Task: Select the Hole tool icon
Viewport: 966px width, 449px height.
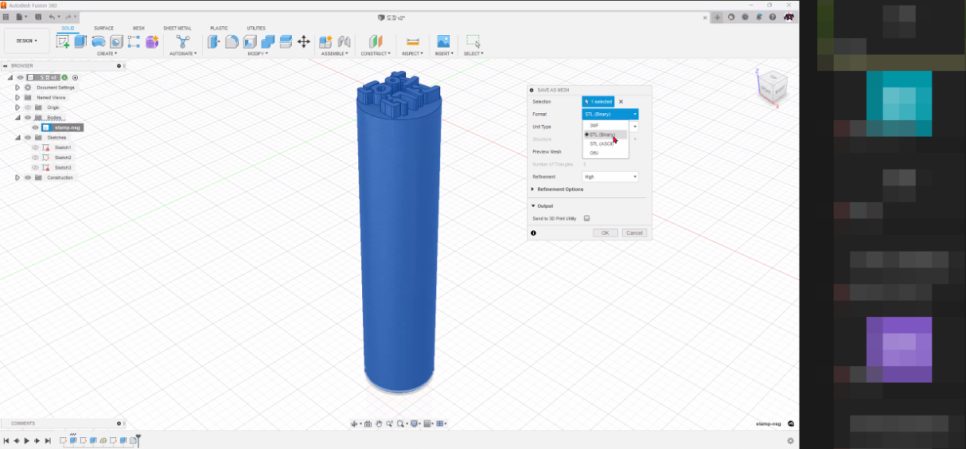Action: 116,41
